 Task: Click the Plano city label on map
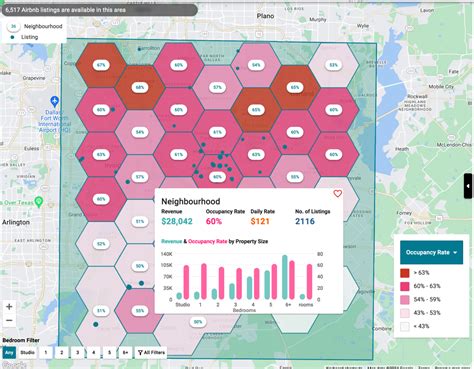(x=265, y=16)
